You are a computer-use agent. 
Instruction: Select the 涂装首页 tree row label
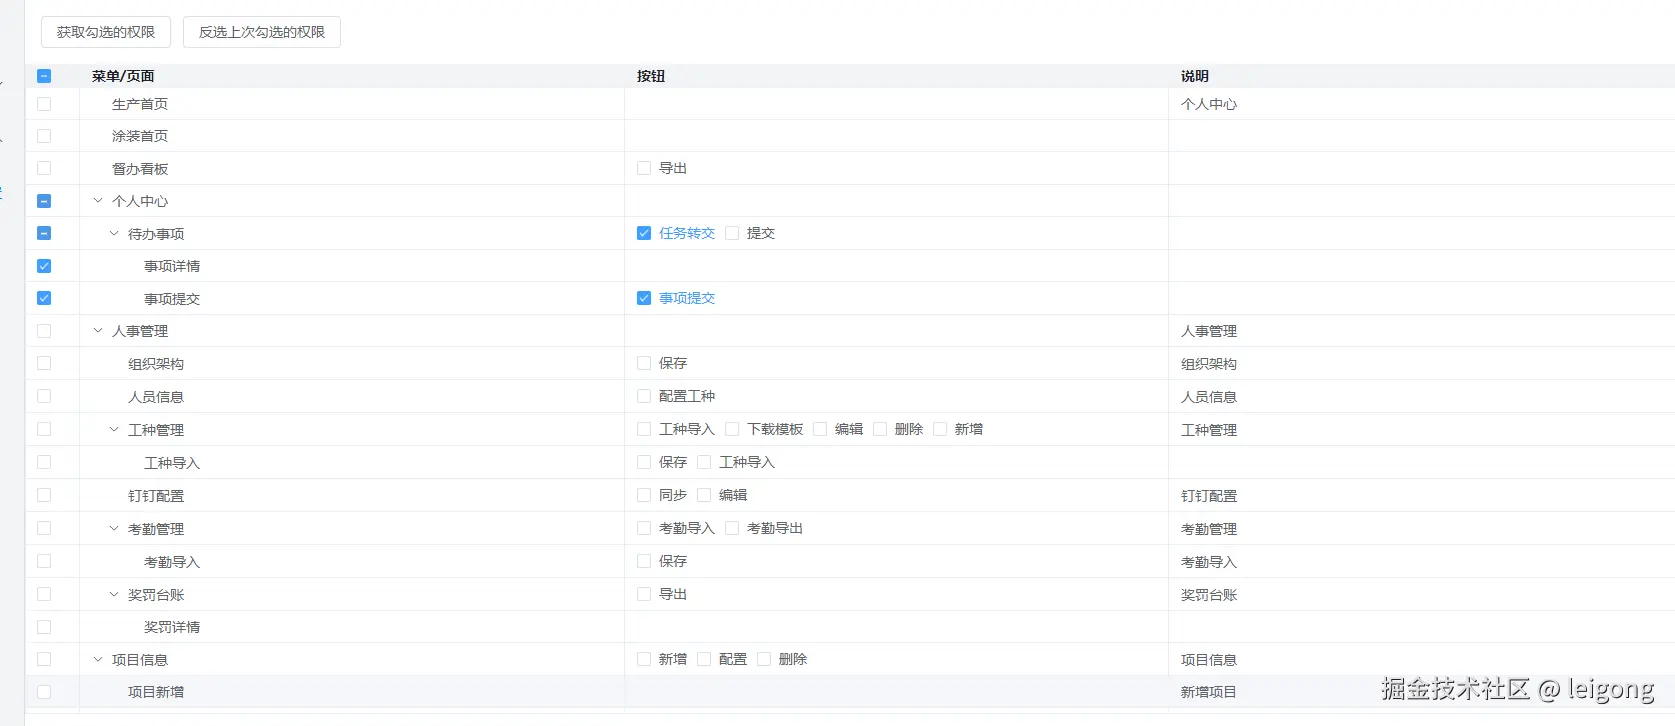pyautogui.click(x=140, y=136)
